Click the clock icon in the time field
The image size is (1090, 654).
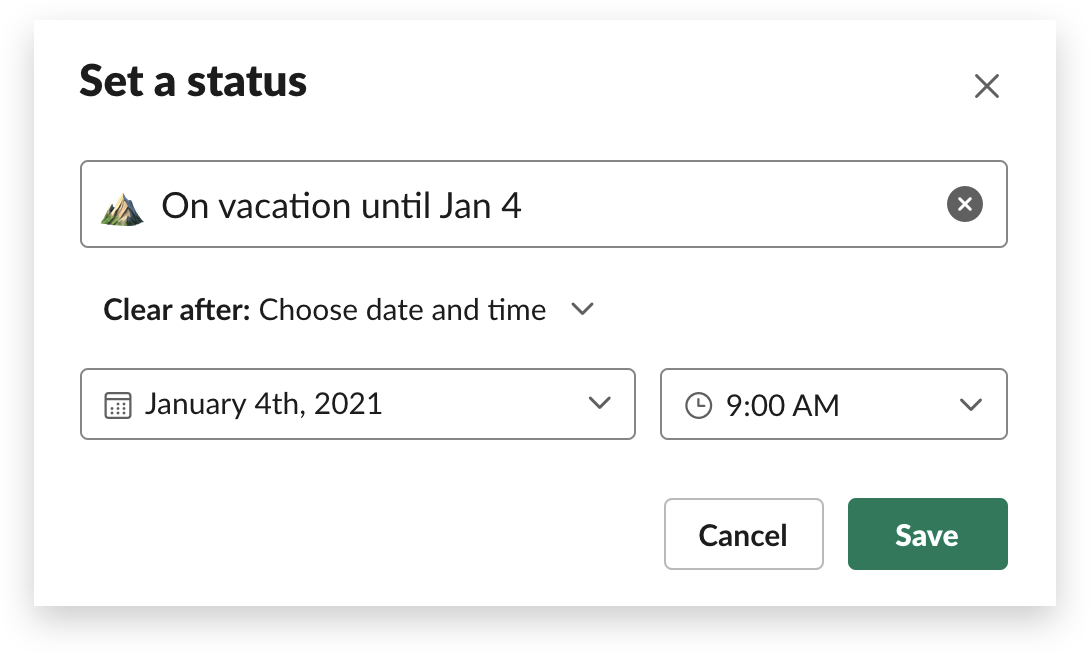tap(698, 405)
